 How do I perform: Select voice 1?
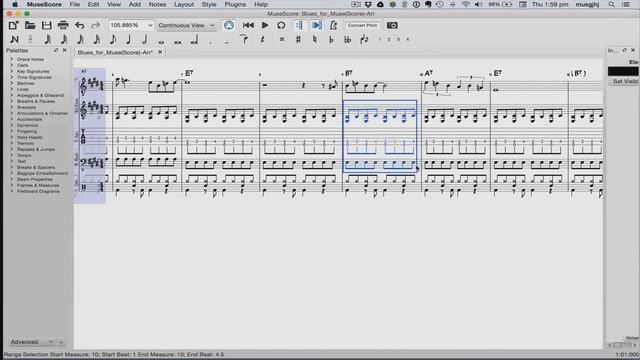click(x=380, y=40)
